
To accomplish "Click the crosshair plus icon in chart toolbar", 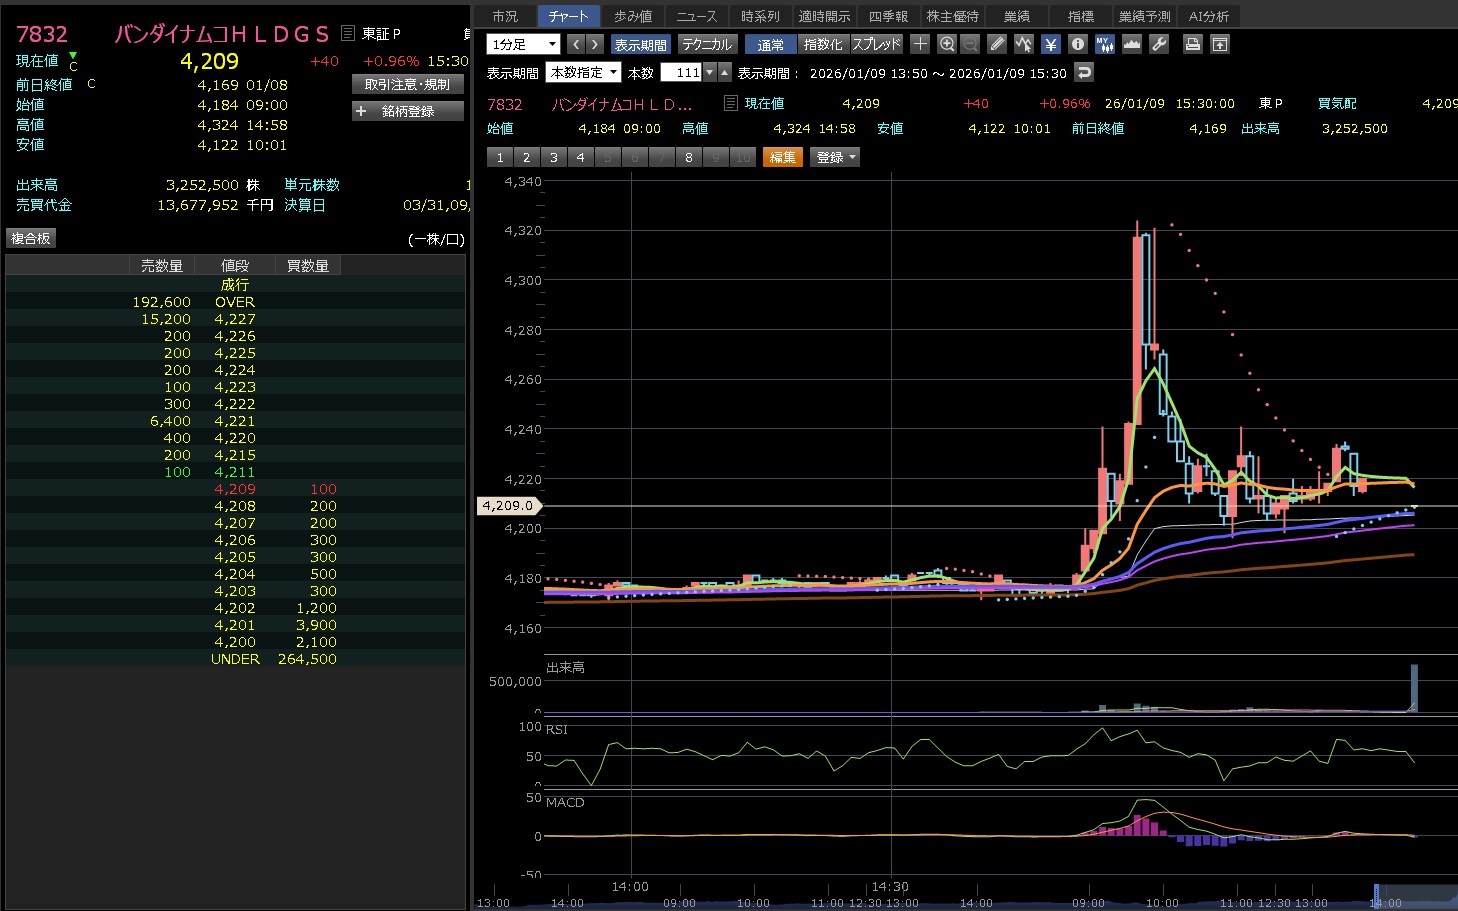I will tap(920, 44).
